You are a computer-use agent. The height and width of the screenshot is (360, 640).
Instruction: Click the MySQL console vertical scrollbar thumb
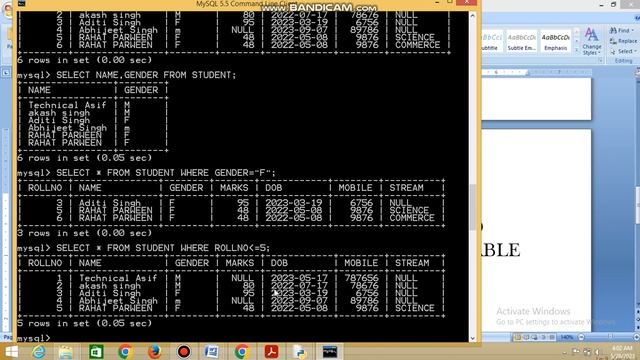tap(473, 207)
